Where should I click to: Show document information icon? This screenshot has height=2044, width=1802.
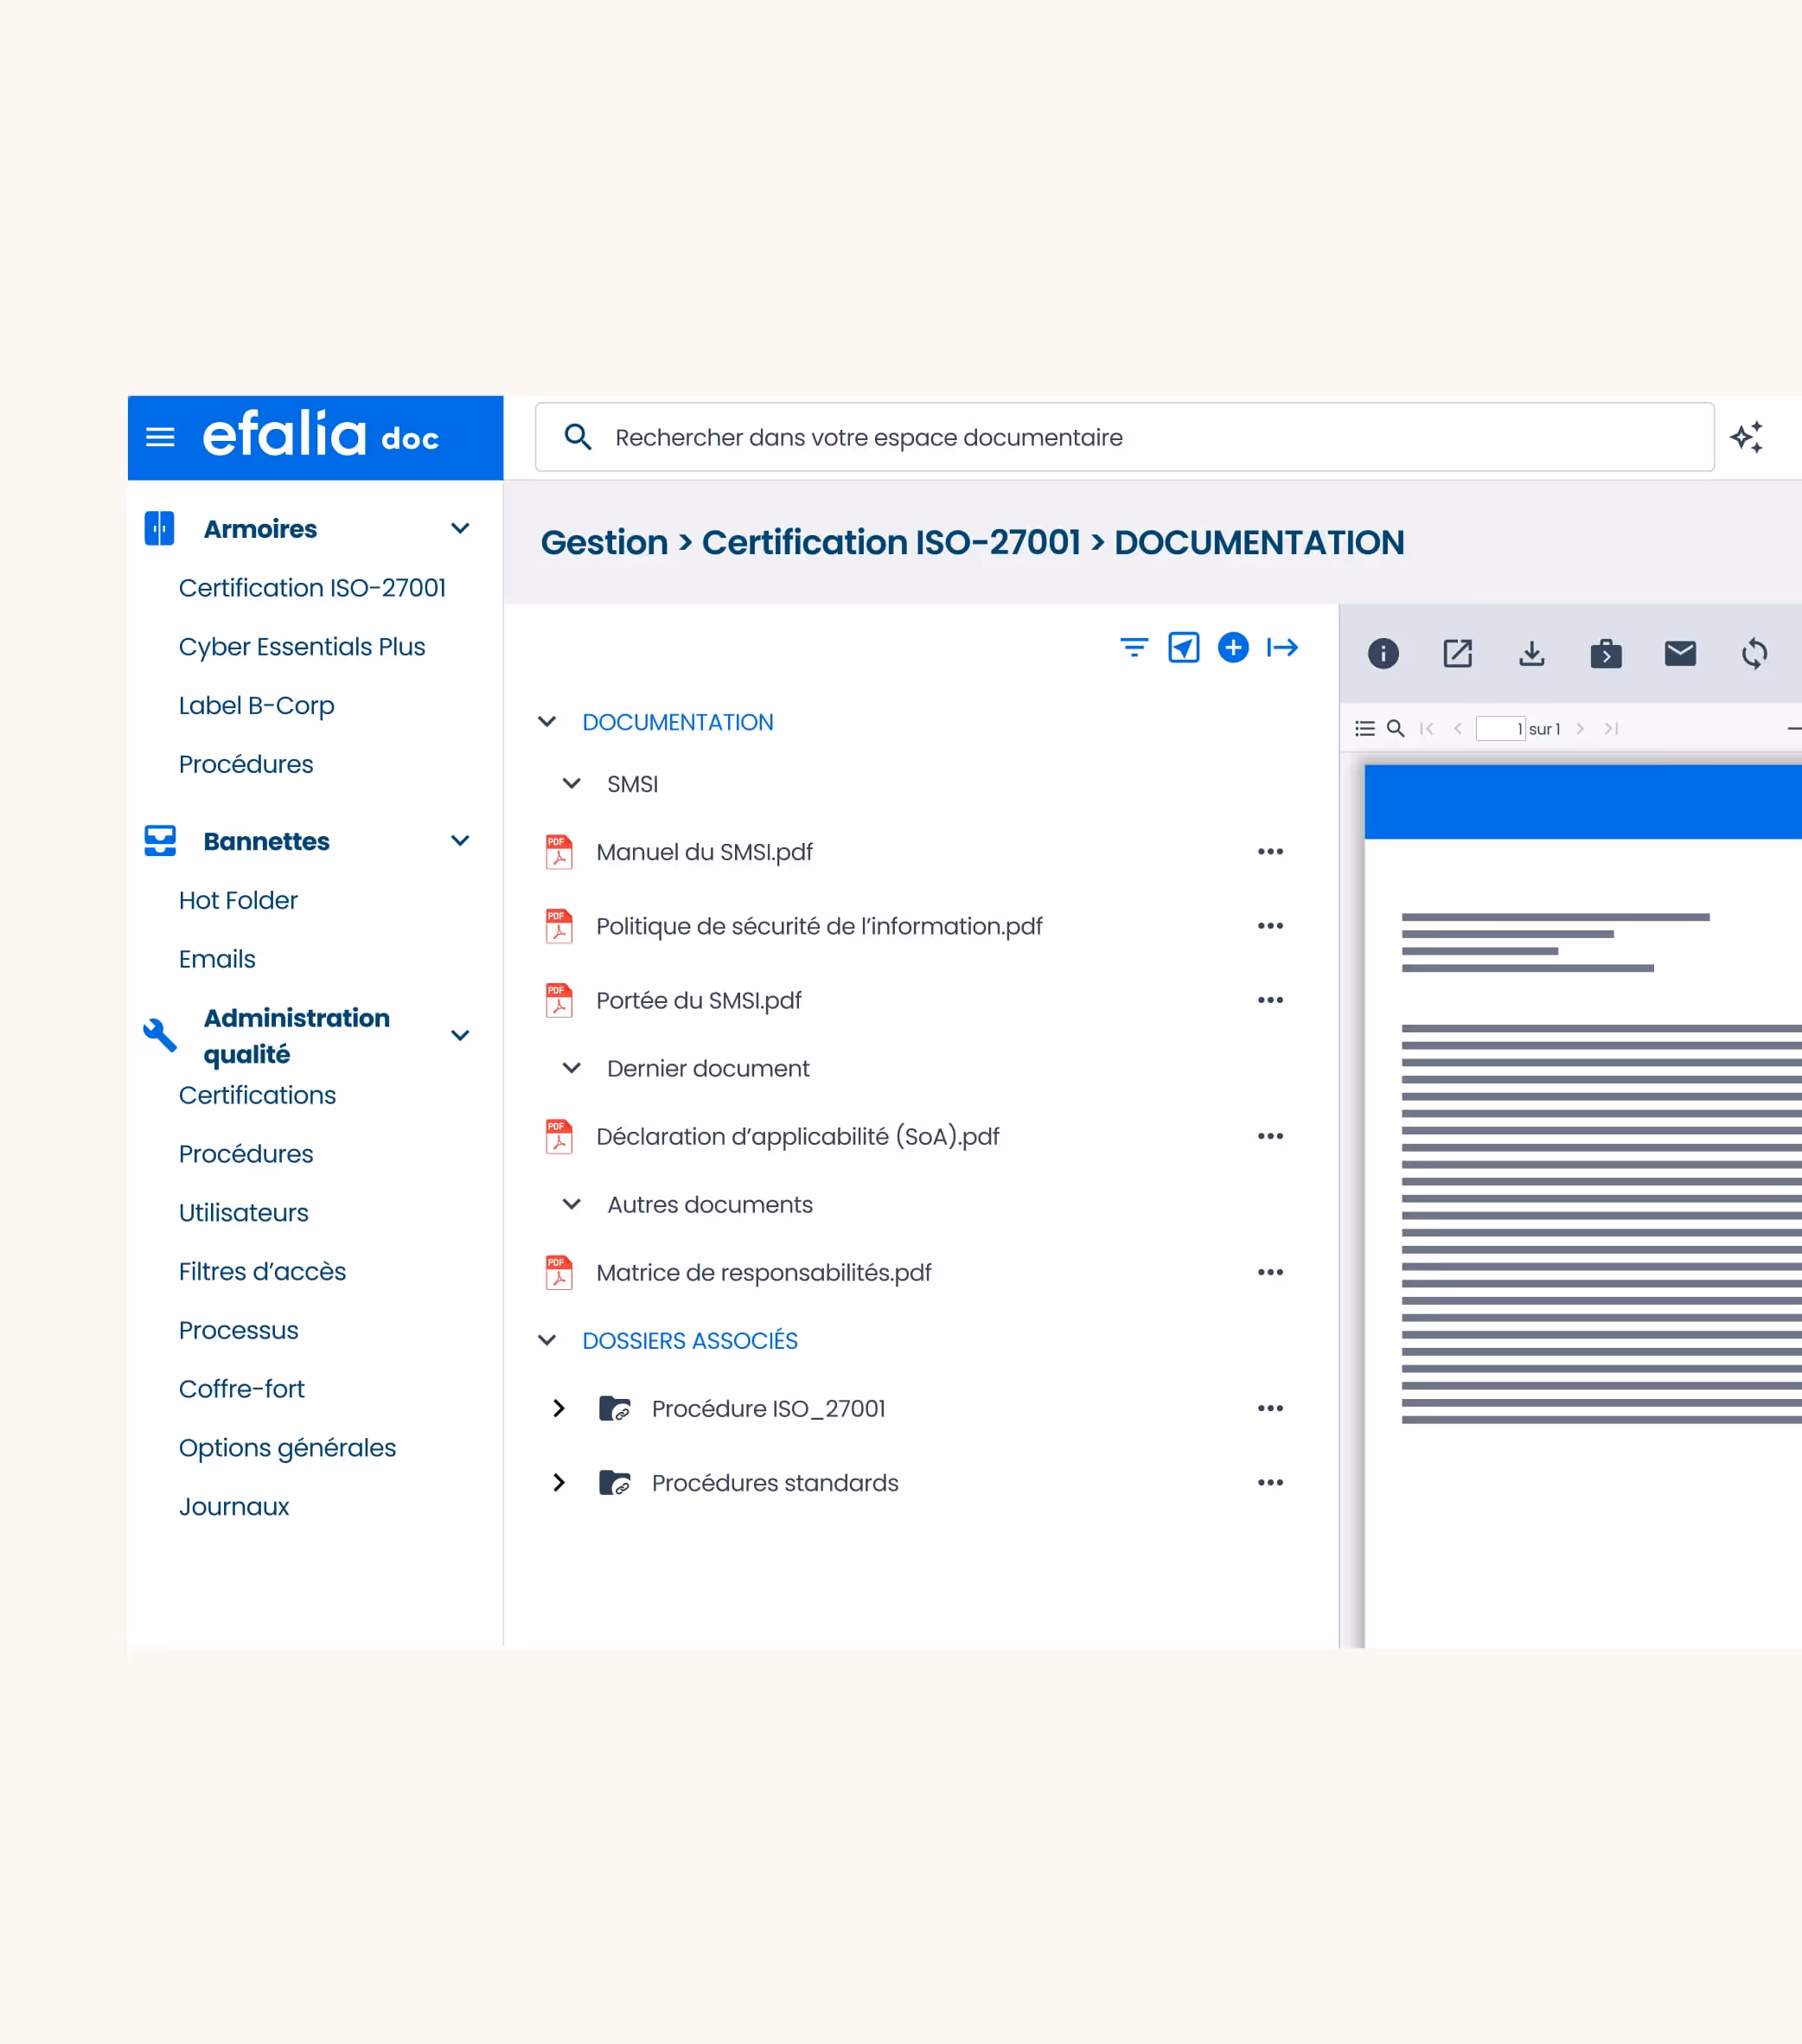click(x=1383, y=654)
